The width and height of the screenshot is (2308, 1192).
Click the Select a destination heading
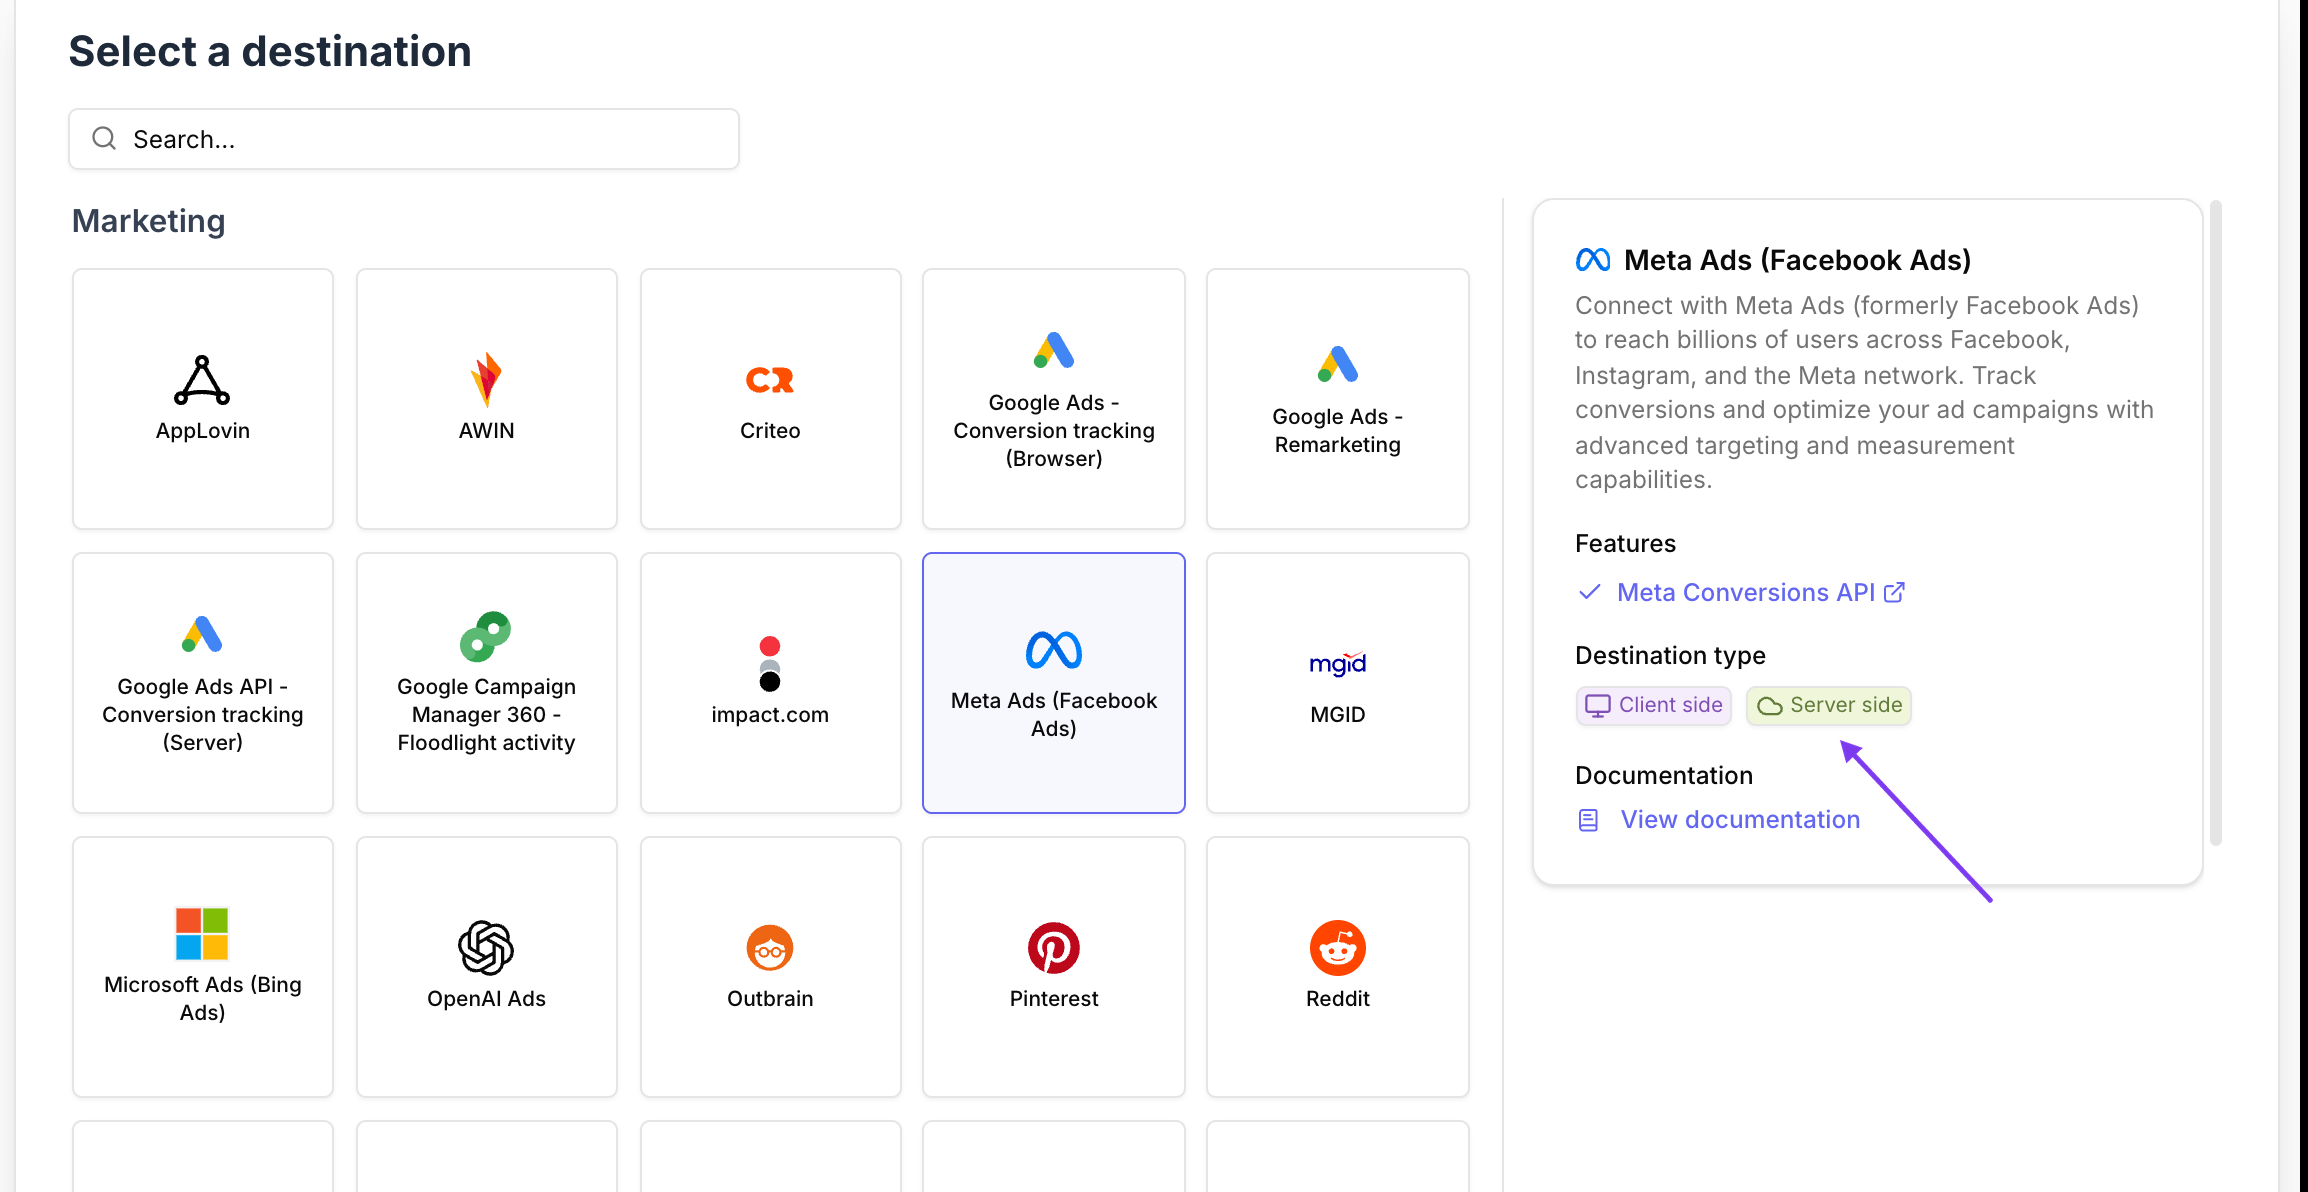pyautogui.click(x=270, y=51)
